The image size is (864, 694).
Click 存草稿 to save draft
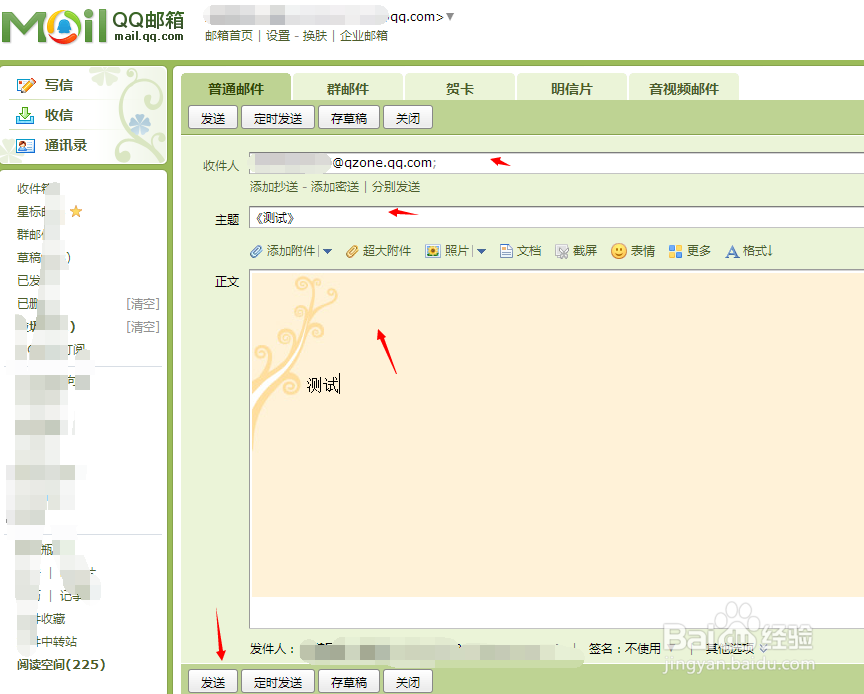coord(349,117)
